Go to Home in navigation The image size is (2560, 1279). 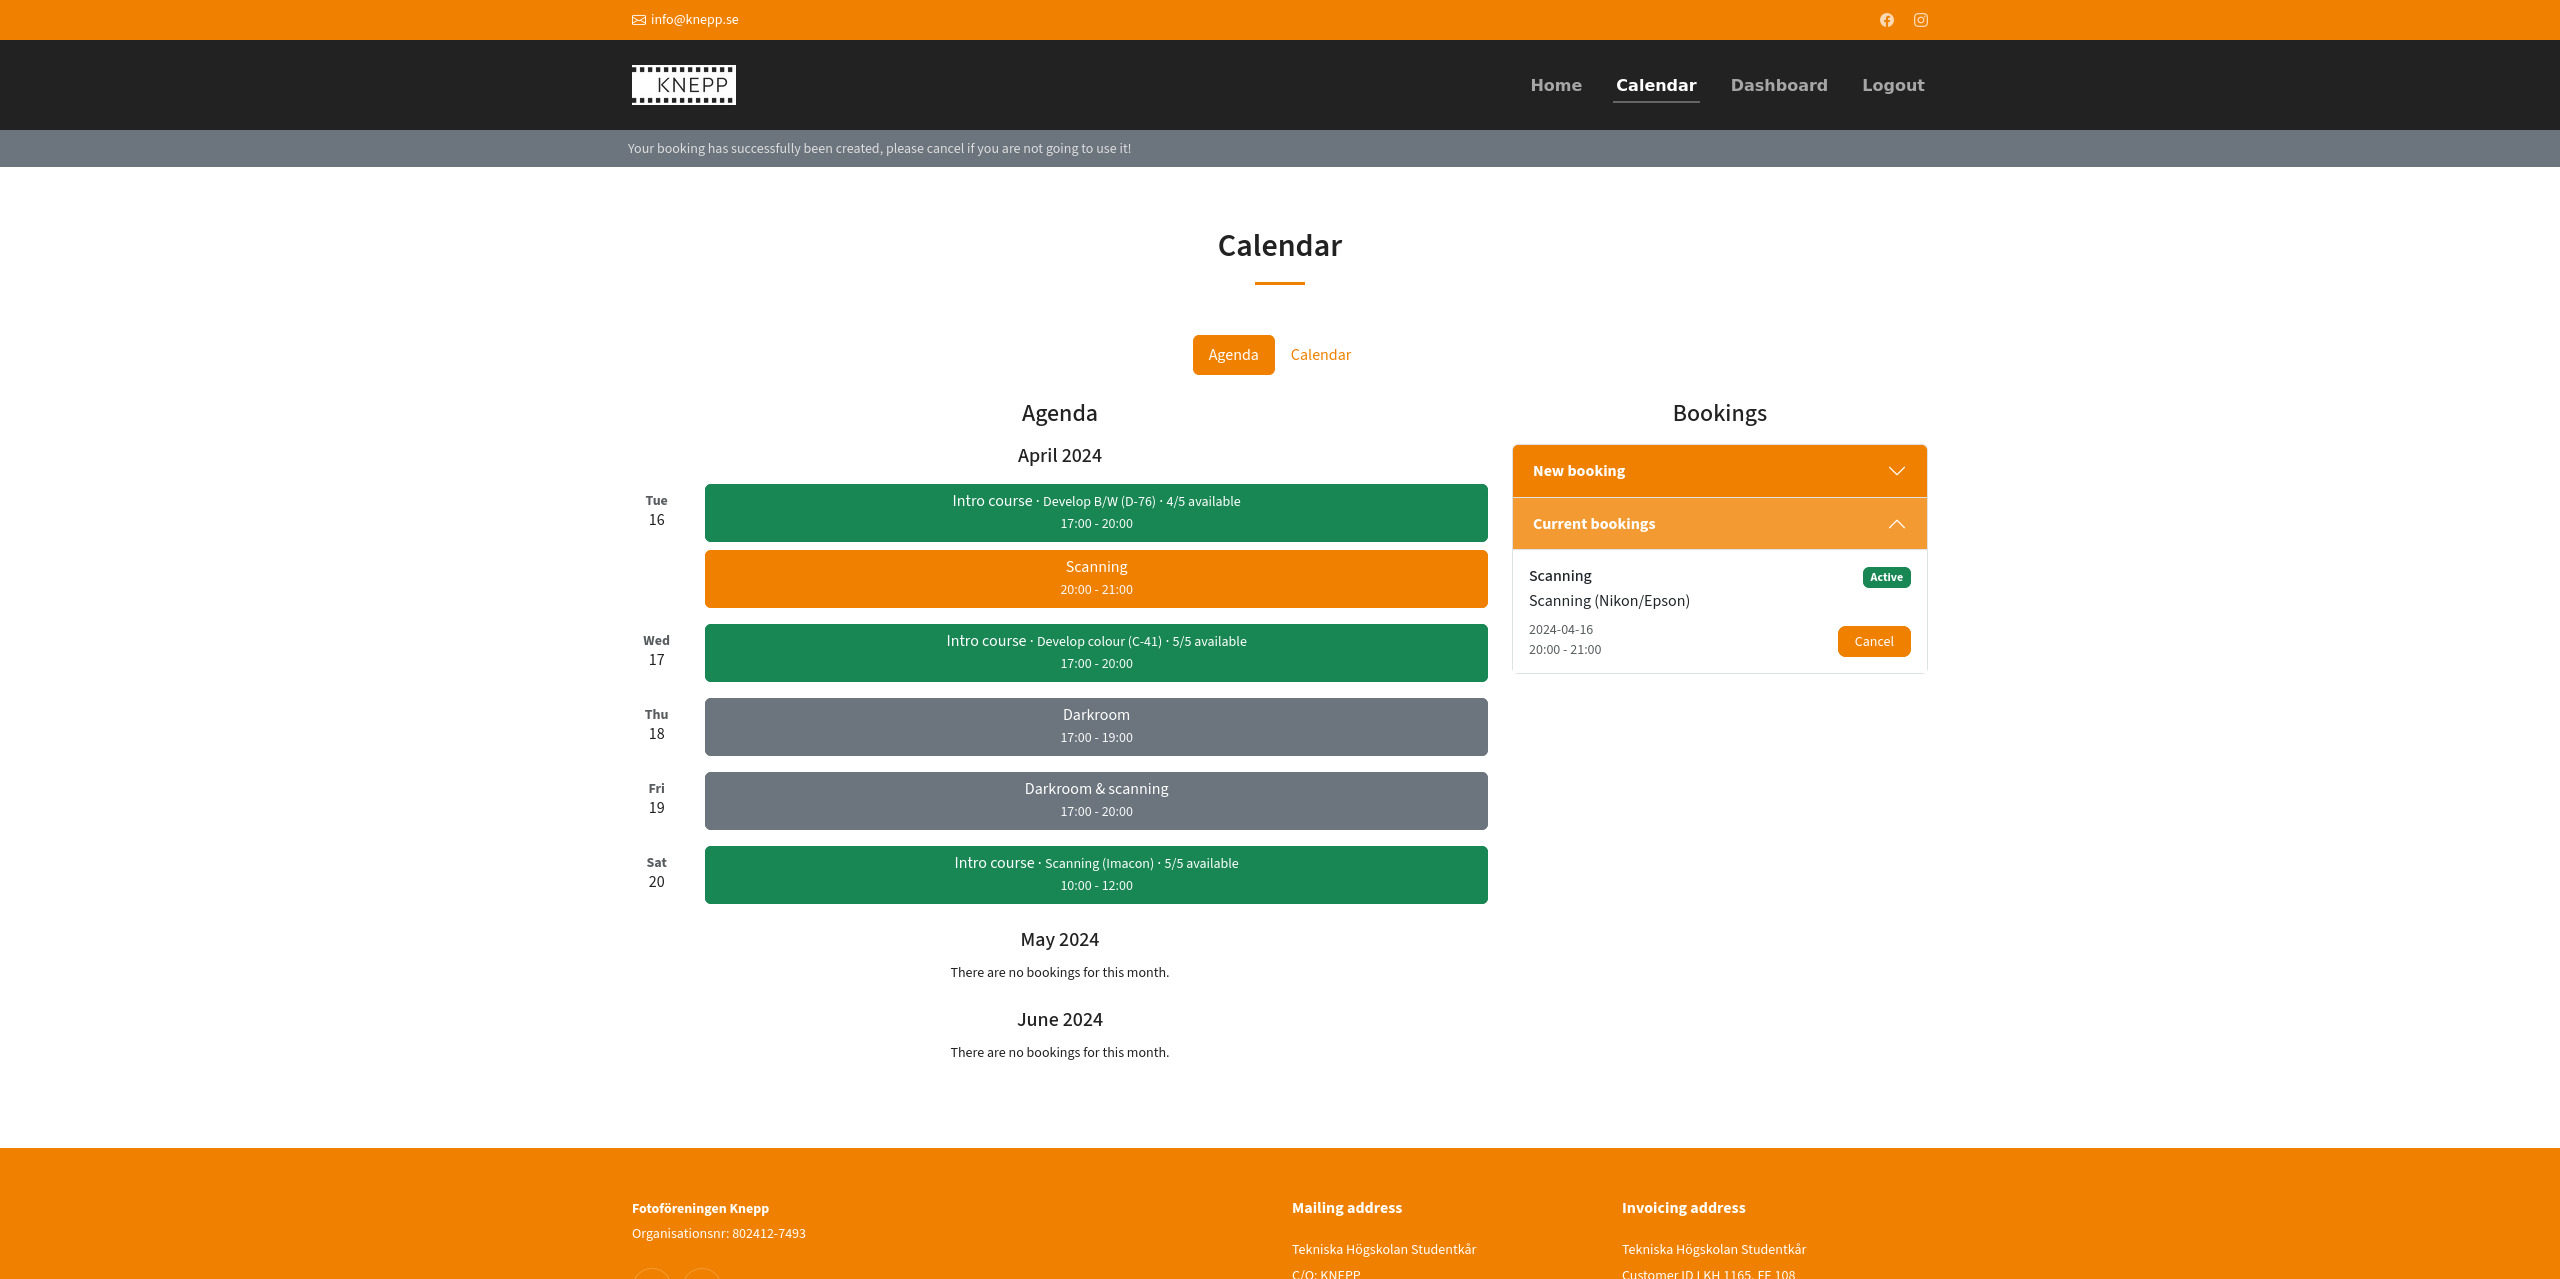tap(1556, 85)
